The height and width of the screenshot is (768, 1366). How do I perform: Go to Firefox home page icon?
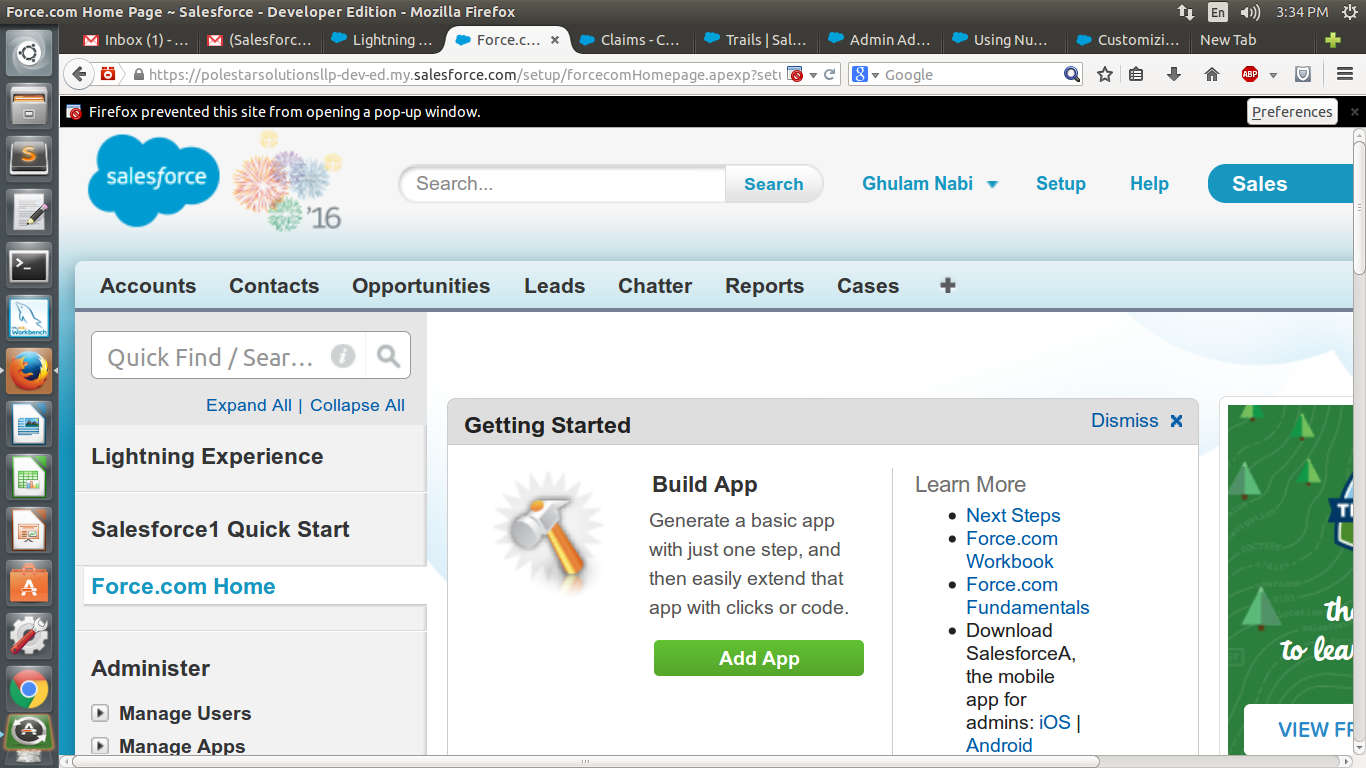point(1212,75)
